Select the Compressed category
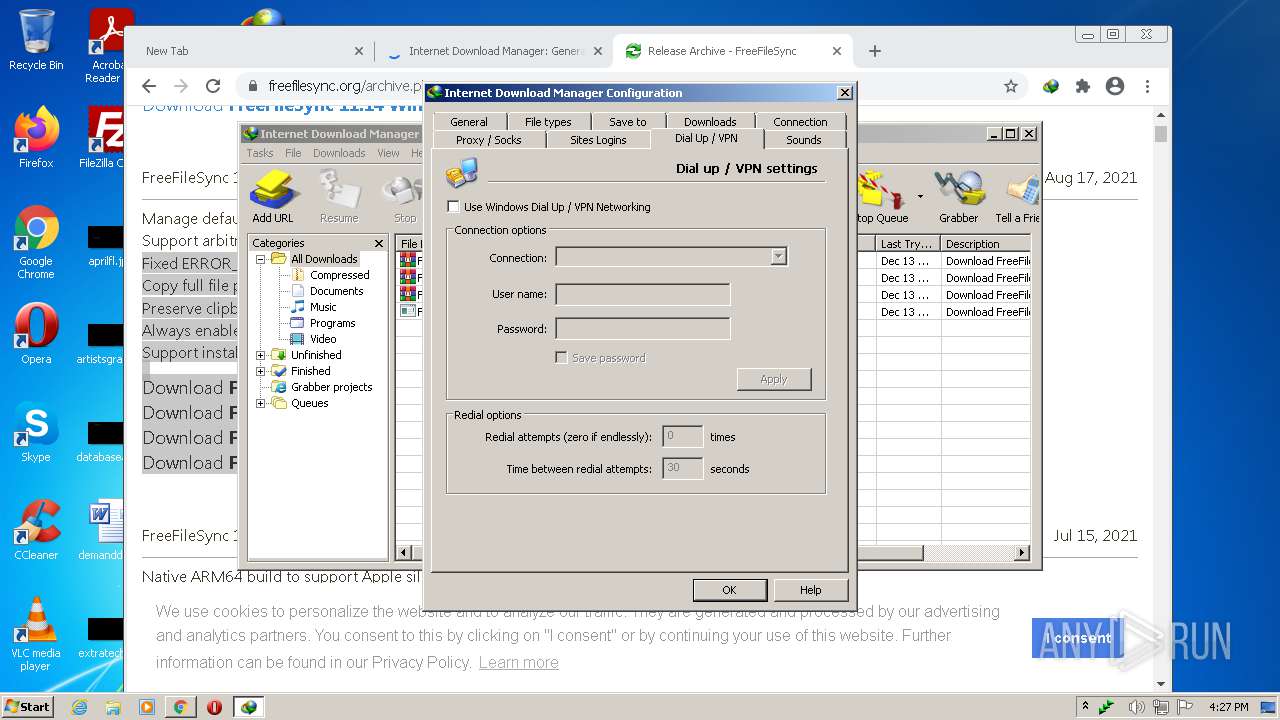 tap(339, 275)
